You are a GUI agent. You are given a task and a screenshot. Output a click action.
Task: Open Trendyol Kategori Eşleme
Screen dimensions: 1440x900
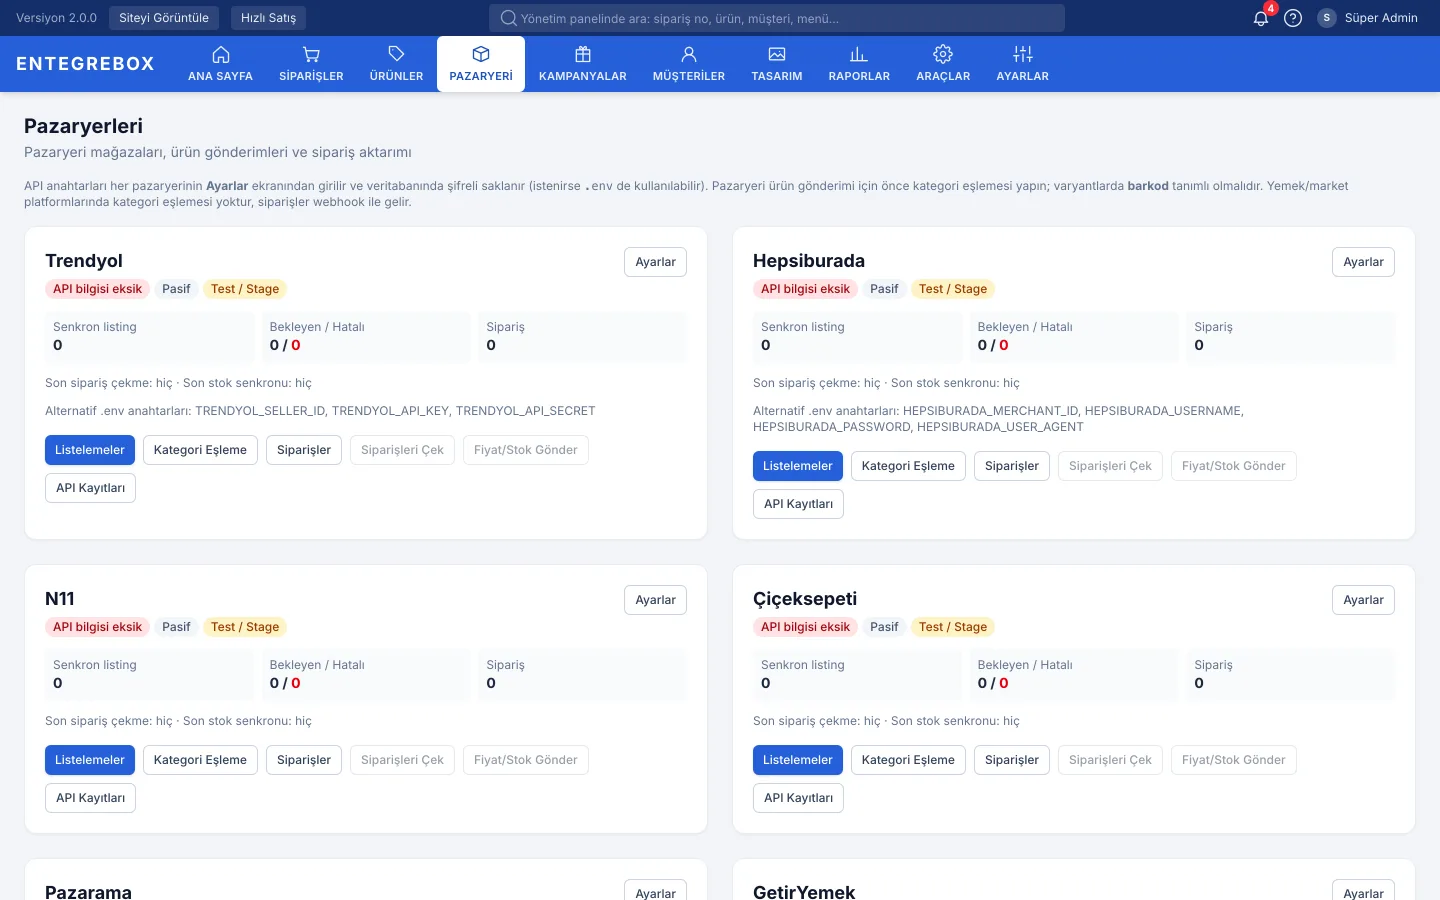coord(200,450)
